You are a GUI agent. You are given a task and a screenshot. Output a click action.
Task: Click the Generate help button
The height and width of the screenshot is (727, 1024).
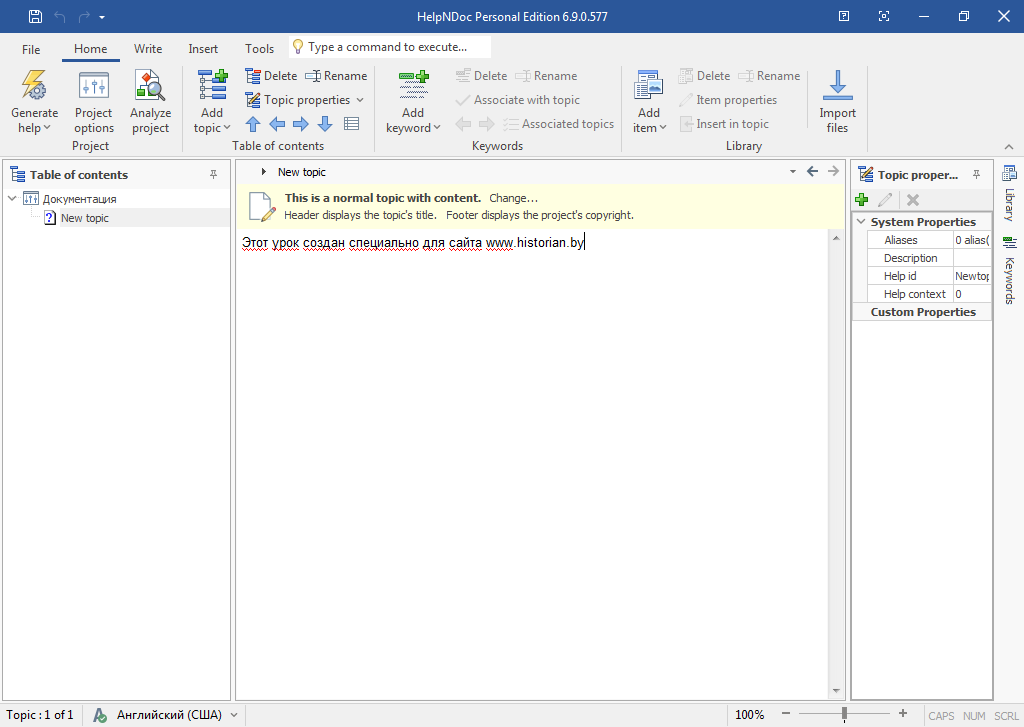(34, 102)
